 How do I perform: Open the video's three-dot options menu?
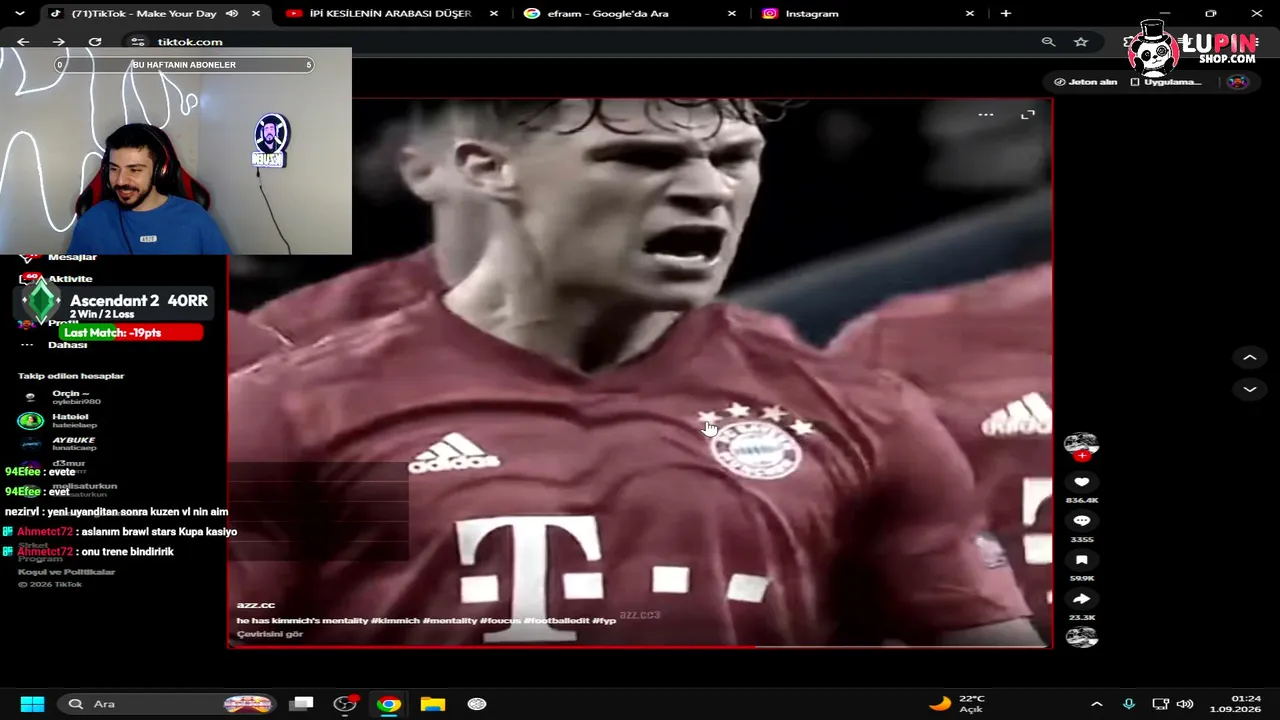click(x=986, y=115)
